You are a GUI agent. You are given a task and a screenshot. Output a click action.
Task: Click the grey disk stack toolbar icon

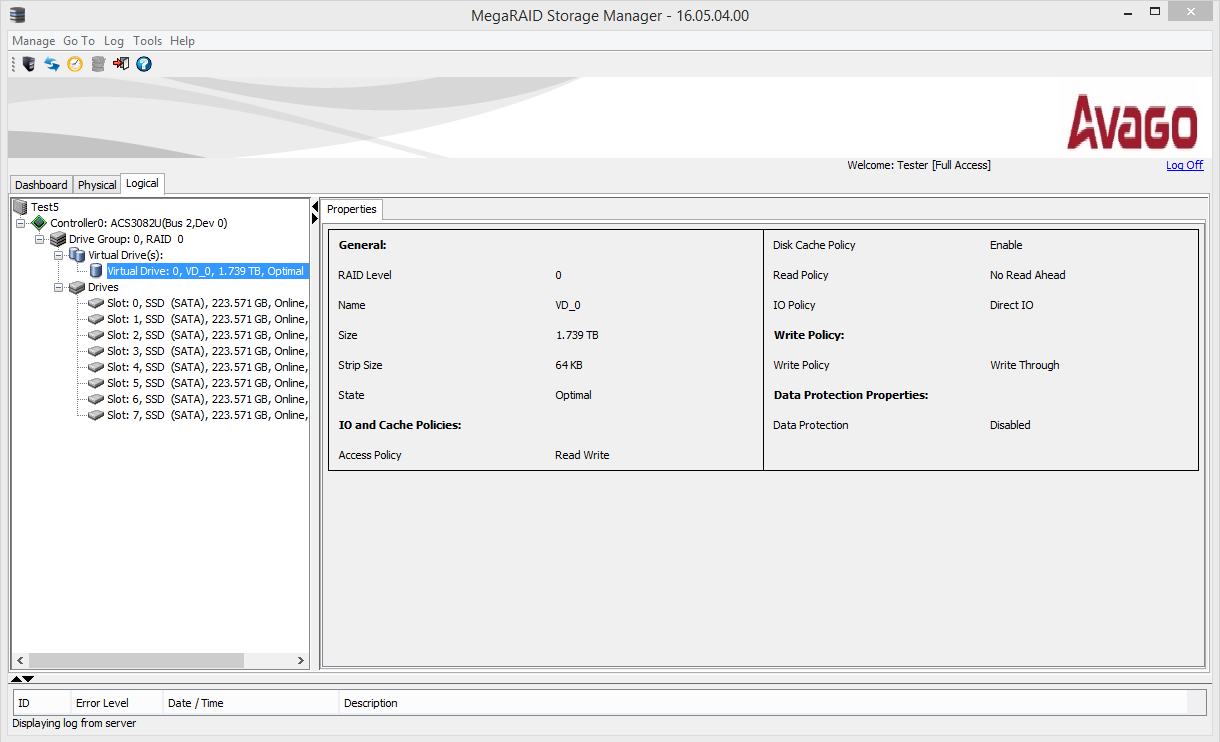98,64
